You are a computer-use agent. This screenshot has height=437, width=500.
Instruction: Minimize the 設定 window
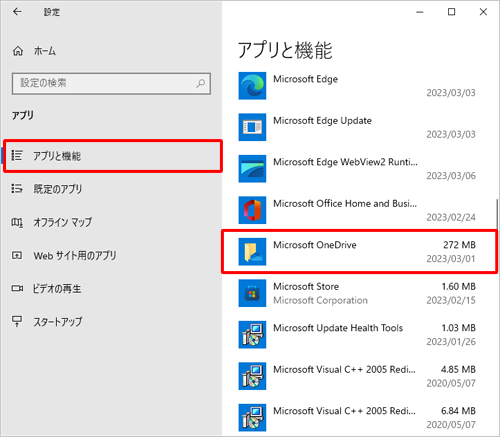point(420,12)
